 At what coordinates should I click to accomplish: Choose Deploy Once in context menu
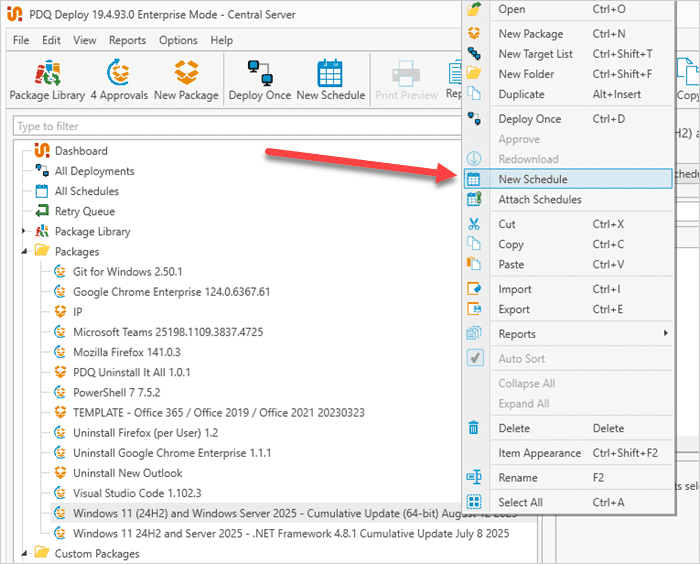[x=568, y=119]
